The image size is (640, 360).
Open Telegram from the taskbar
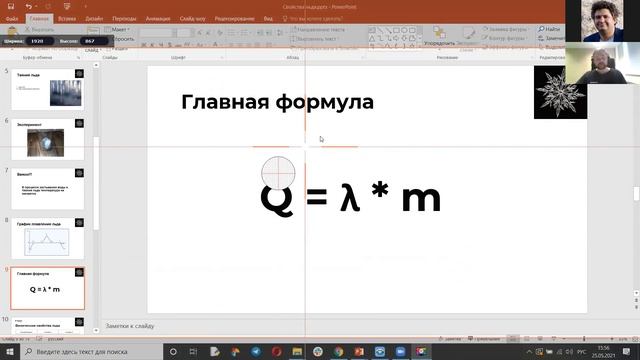click(256, 351)
